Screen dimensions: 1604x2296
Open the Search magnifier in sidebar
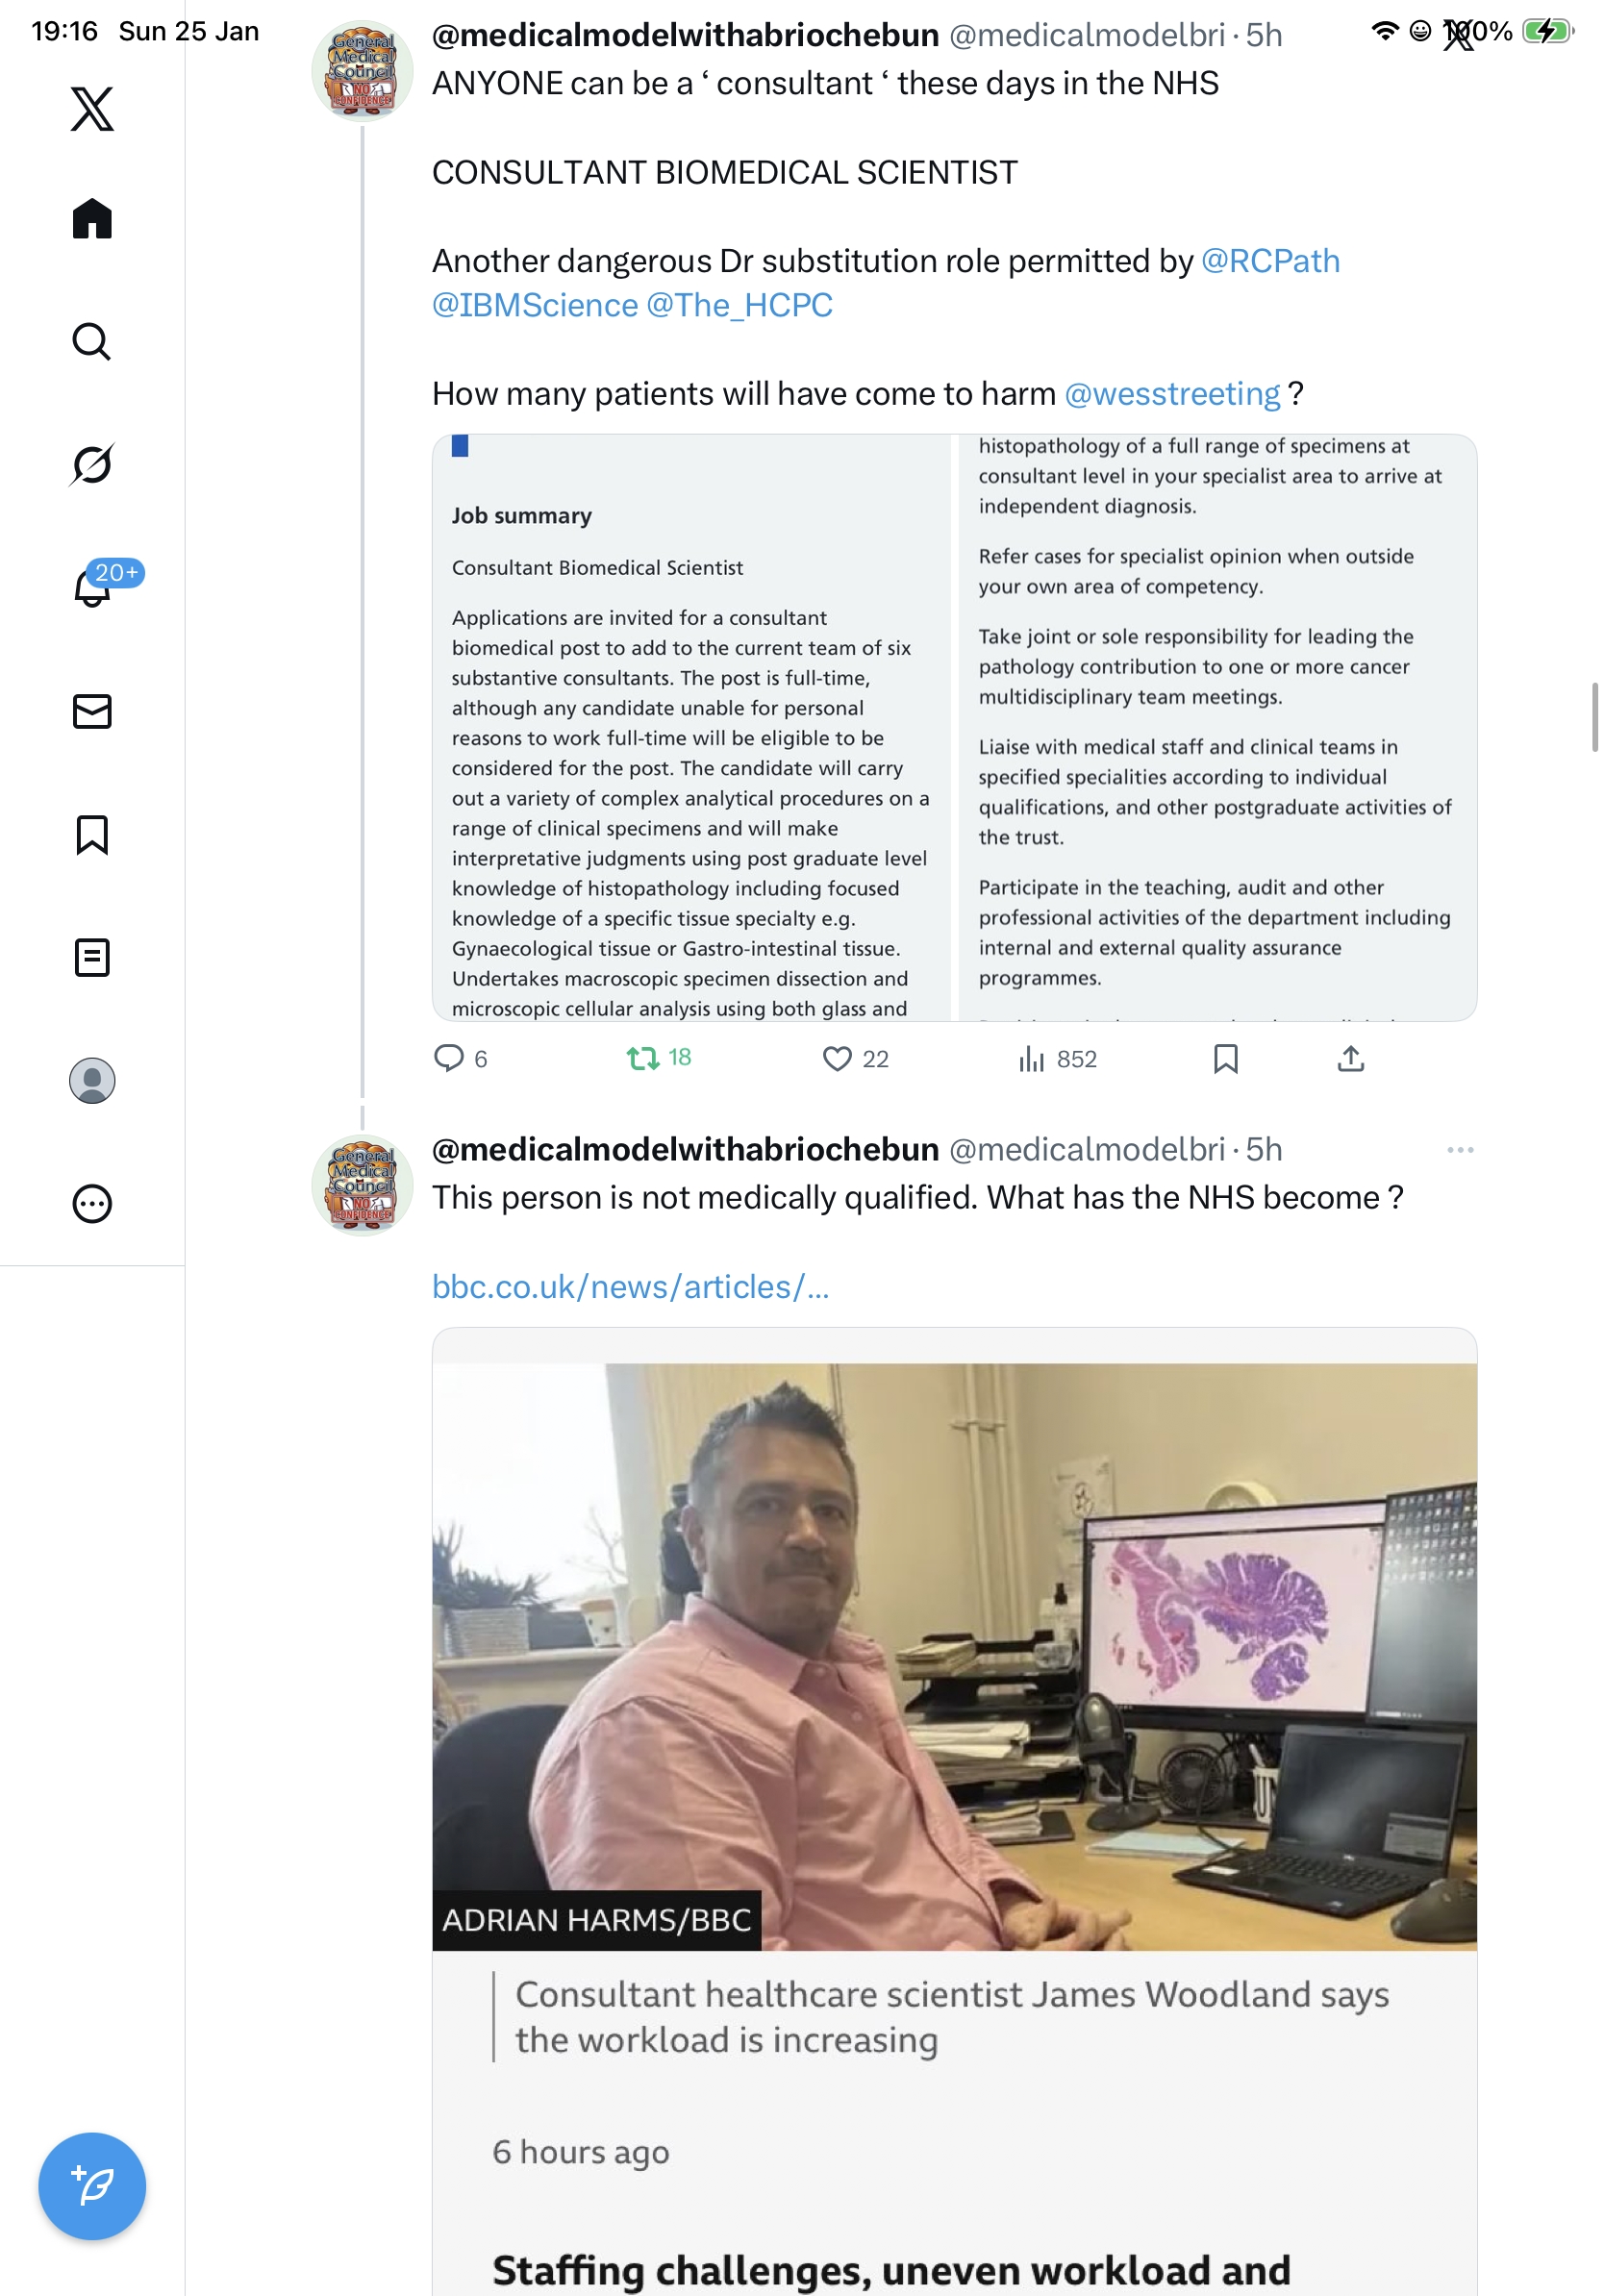[92, 341]
